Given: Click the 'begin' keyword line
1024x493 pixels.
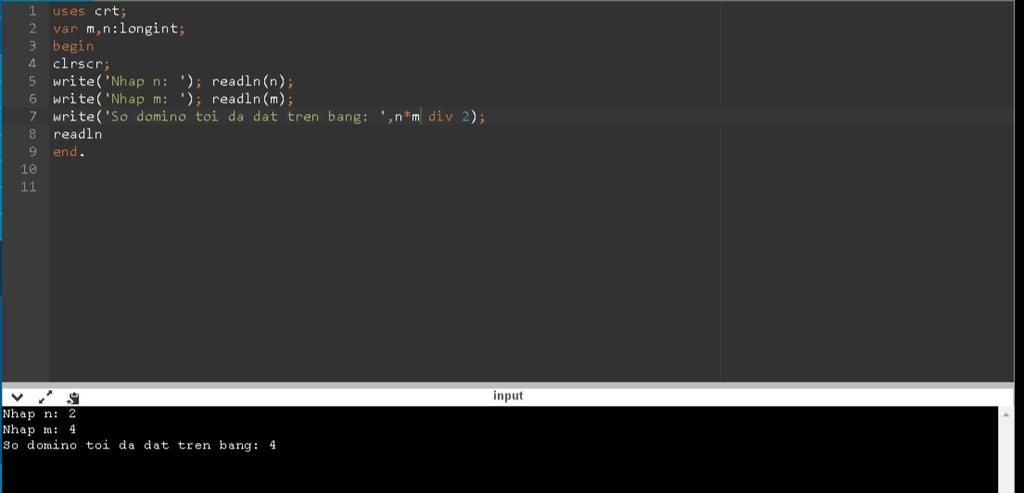Looking at the screenshot, I should coord(73,46).
